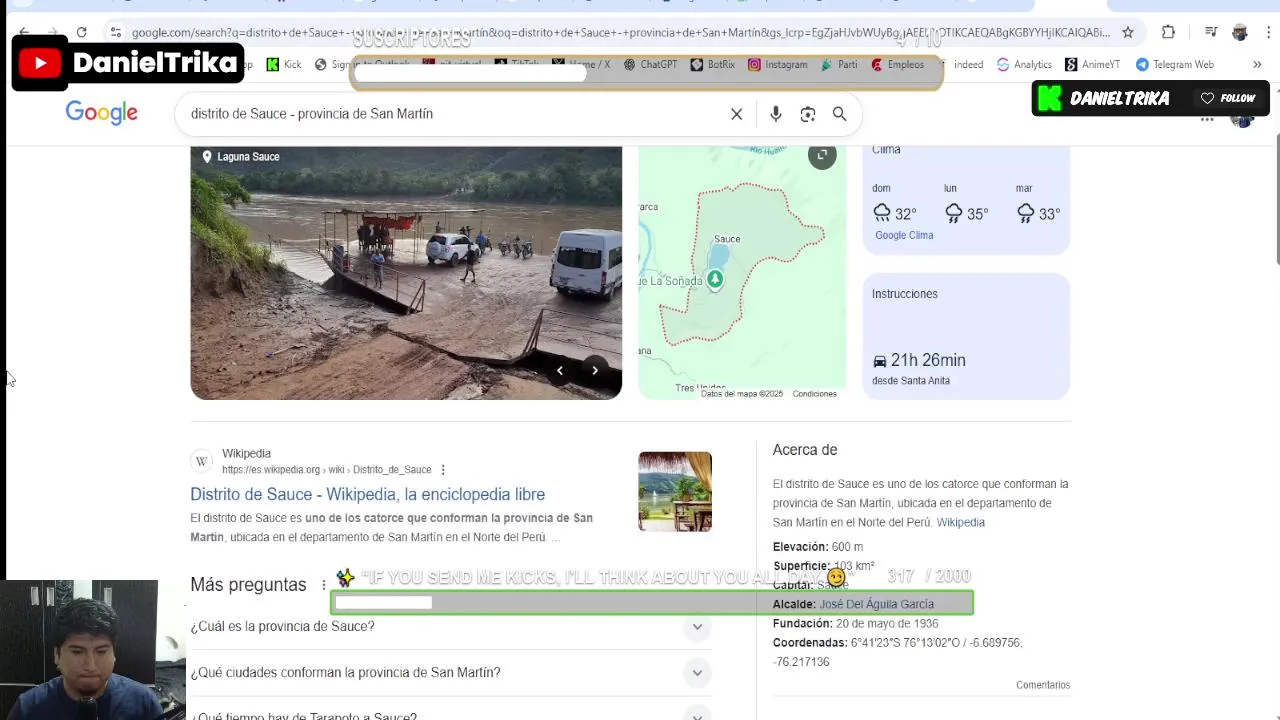Expand the Sauce district map

[822, 155]
